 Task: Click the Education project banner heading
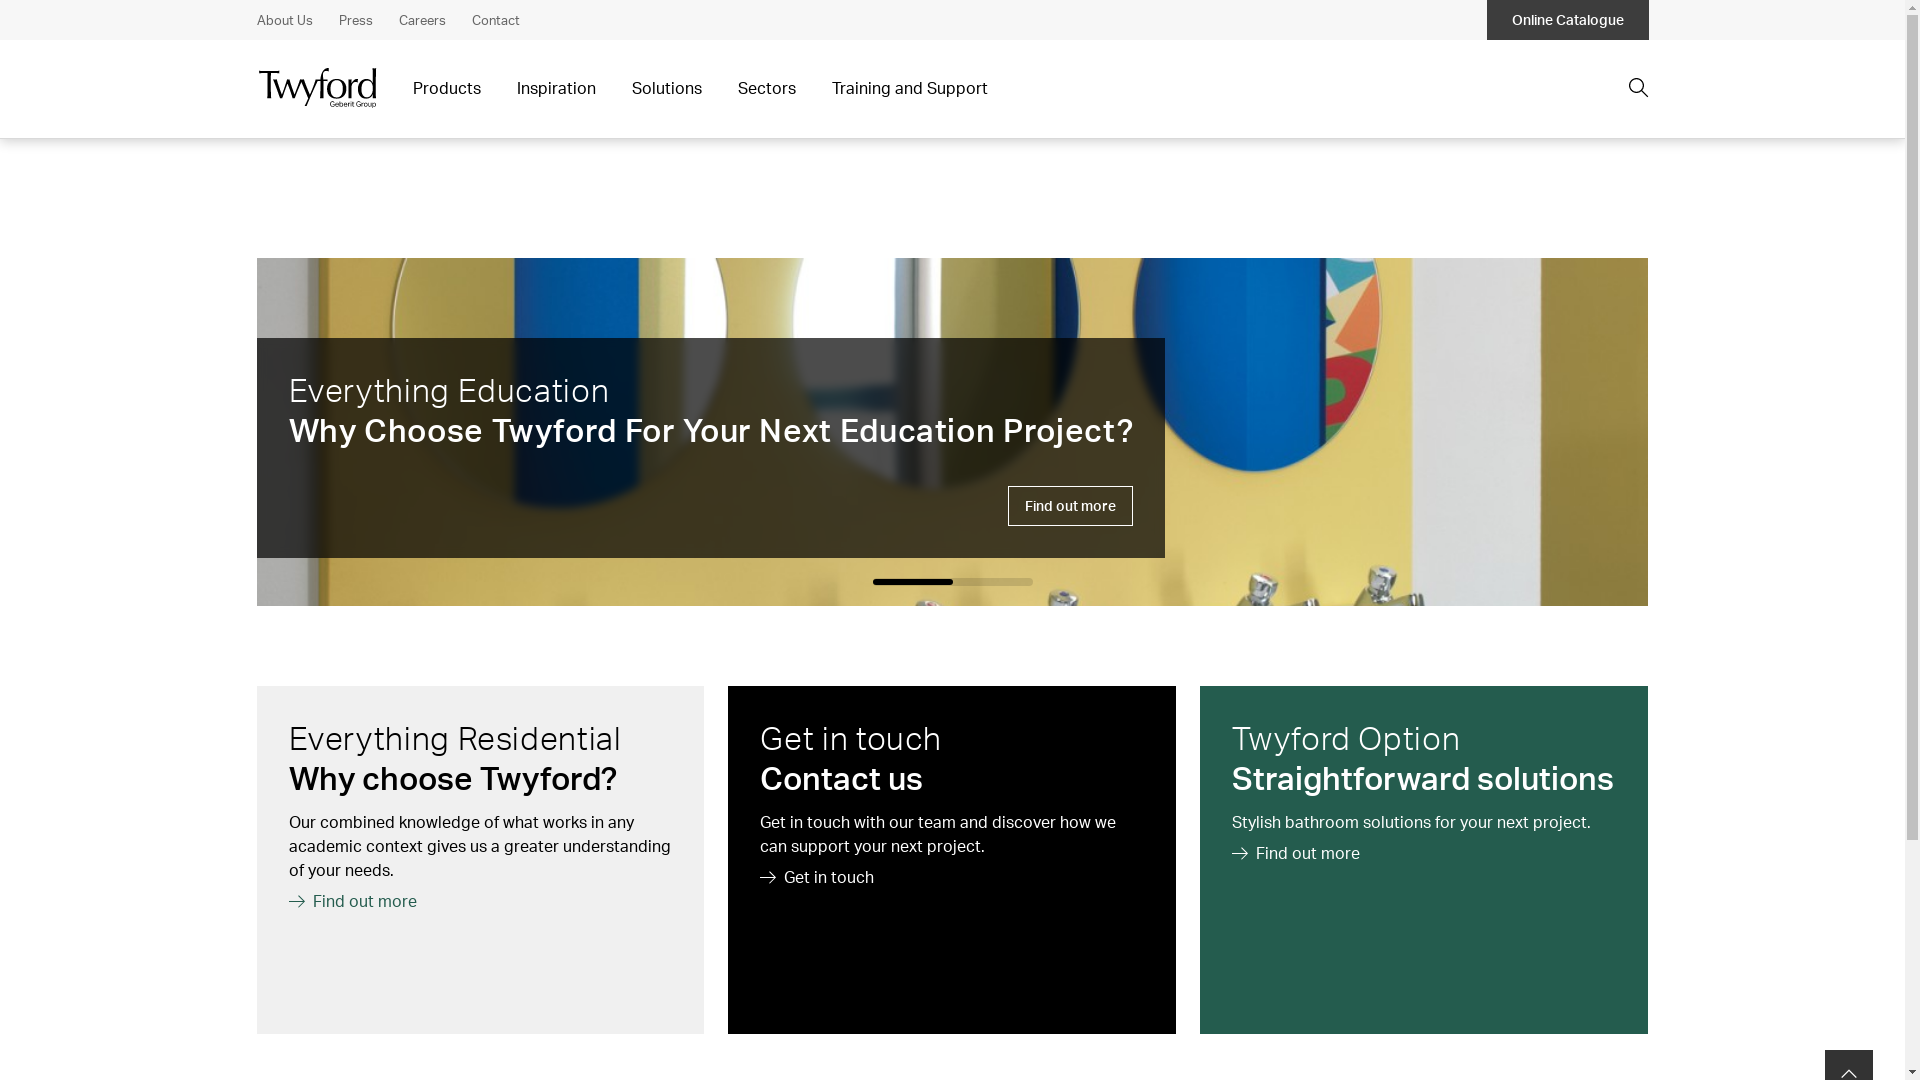click(x=710, y=431)
